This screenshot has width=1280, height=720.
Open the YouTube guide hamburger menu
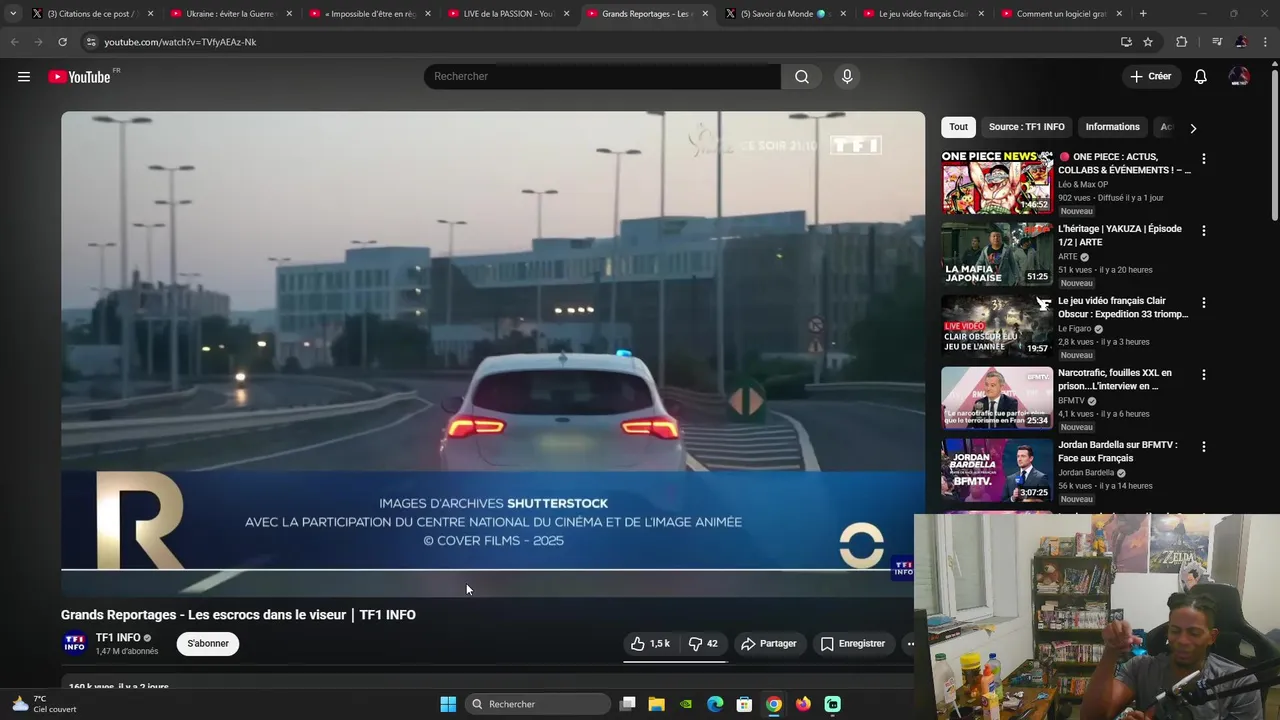(24, 76)
